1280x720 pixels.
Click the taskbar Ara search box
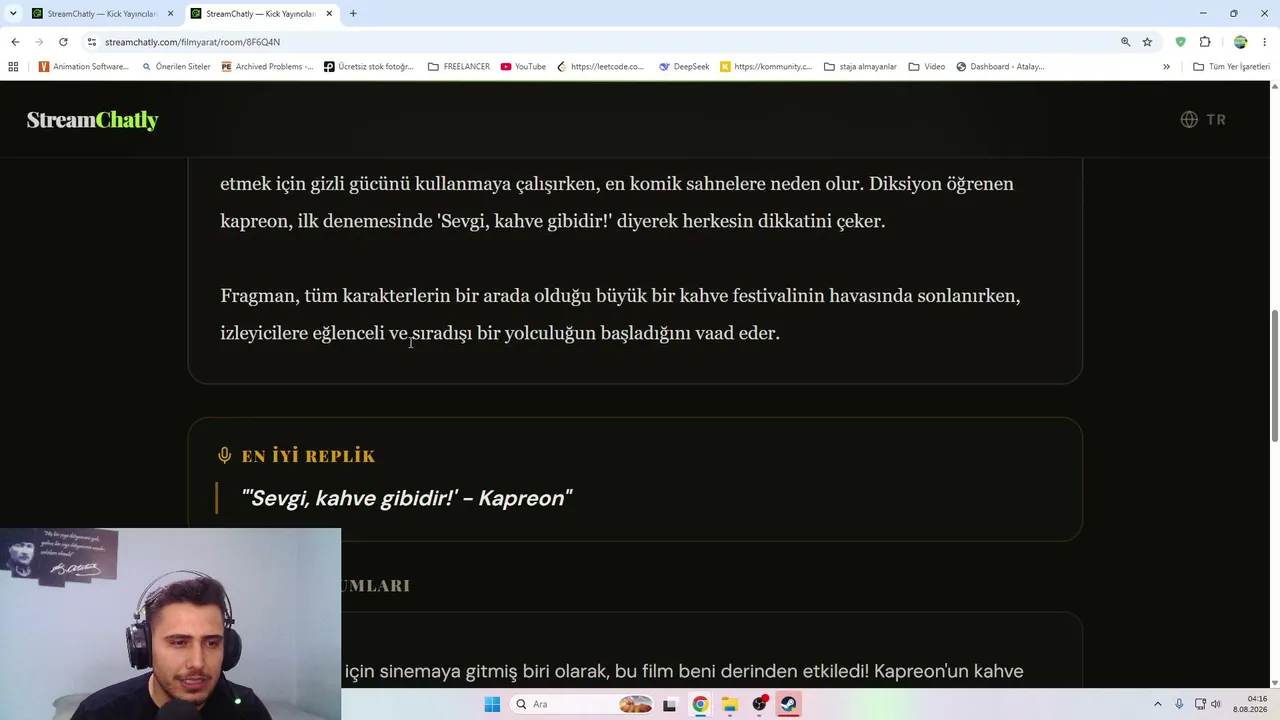pyautogui.click(x=581, y=704)
